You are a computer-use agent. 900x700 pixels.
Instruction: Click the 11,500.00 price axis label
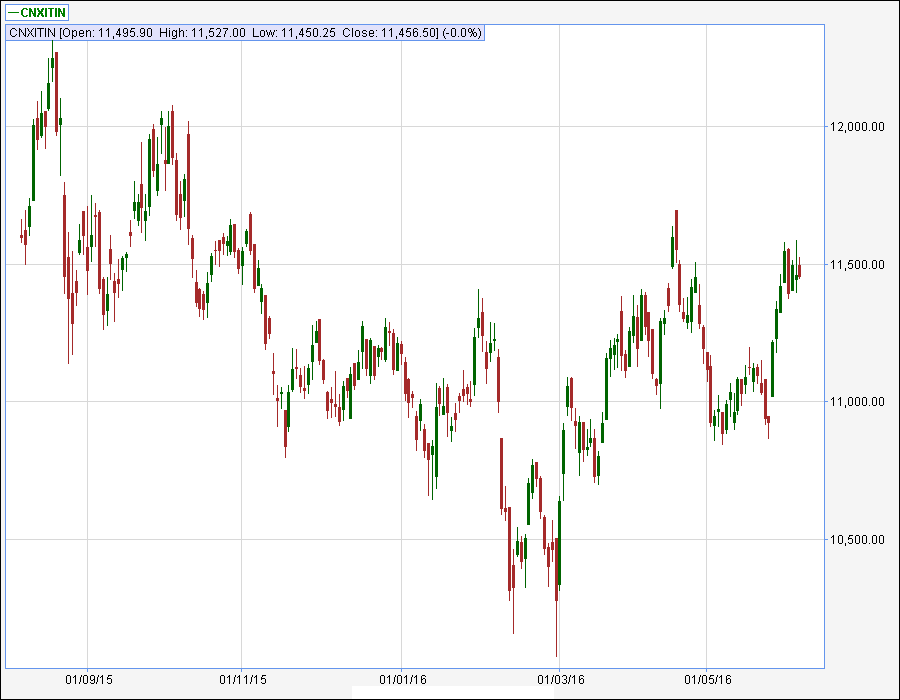coord(858,267)
